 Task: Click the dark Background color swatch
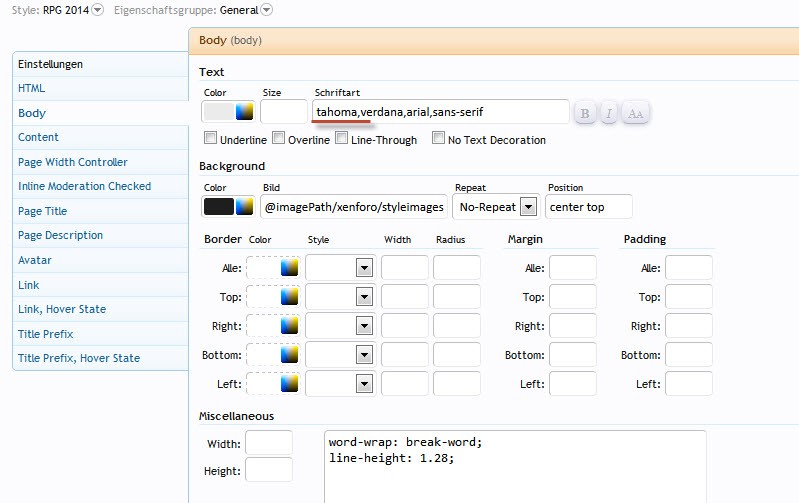coord(219,206)
